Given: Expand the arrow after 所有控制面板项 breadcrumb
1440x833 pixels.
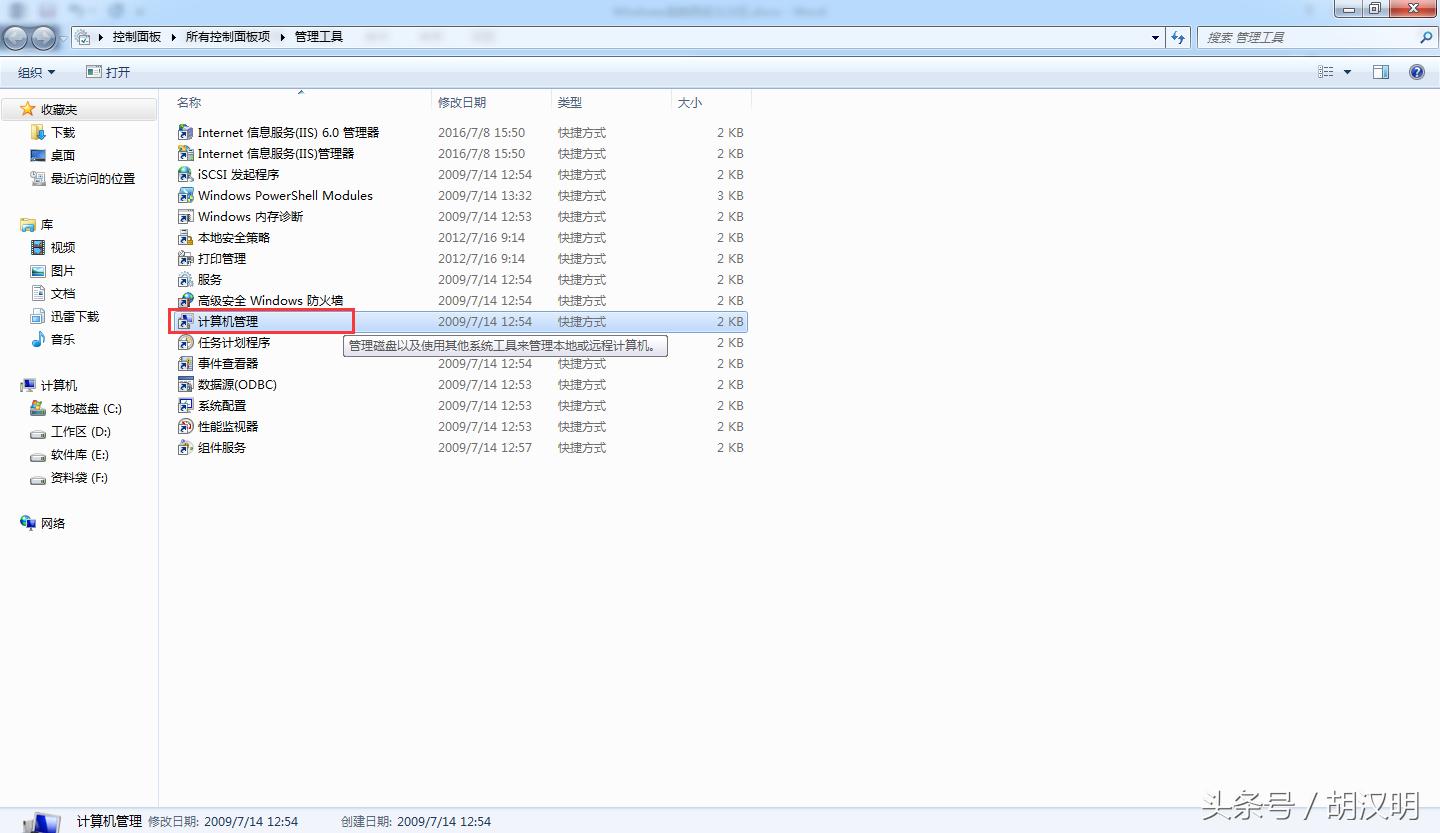Looking at the screenshot, I should (x=282, y=37).
